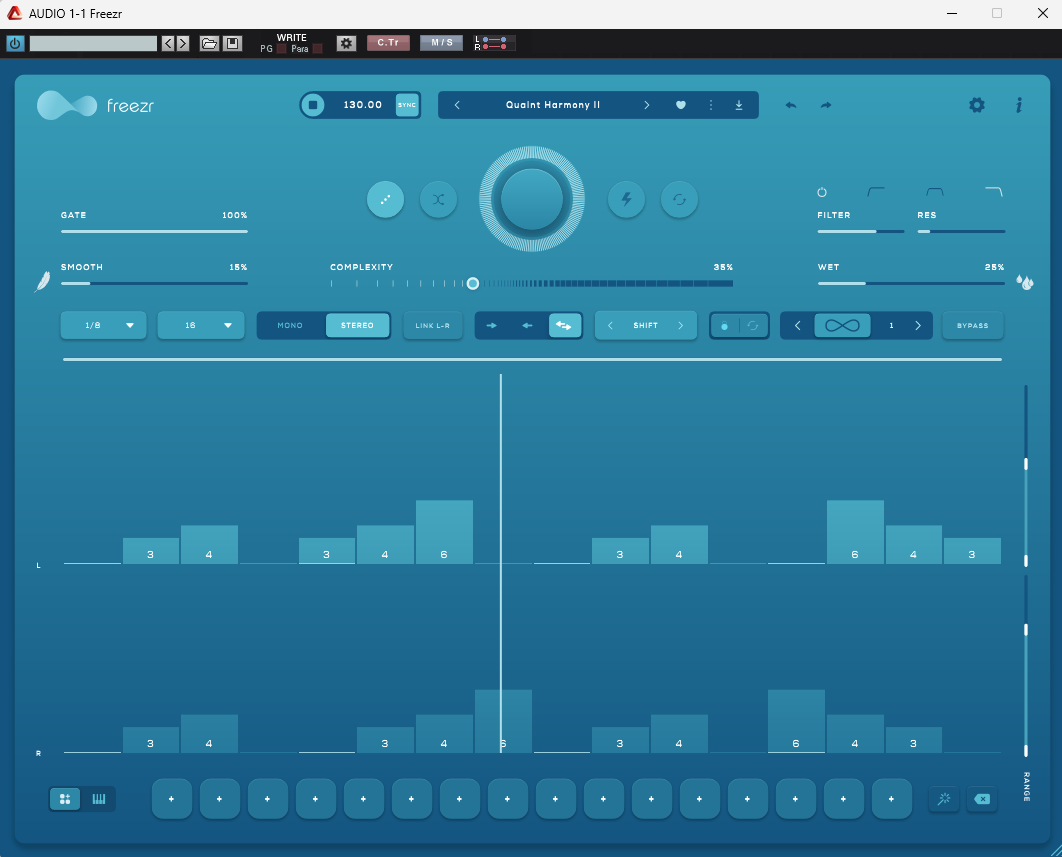Open the Quaint Harmony II preset browser

[x=553, y=105]
